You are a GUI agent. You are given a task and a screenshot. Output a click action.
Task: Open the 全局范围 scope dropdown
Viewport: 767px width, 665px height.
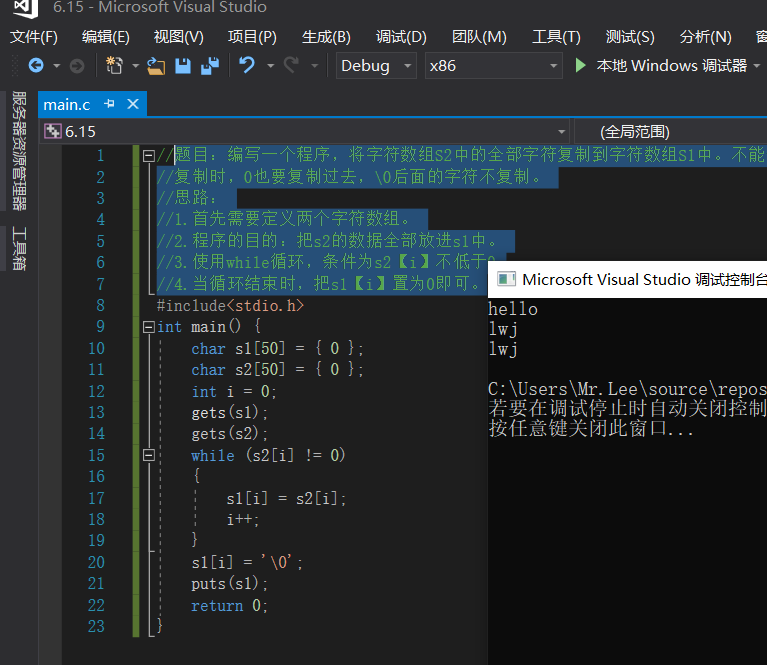pyautogui.click(x=671, y=131)
